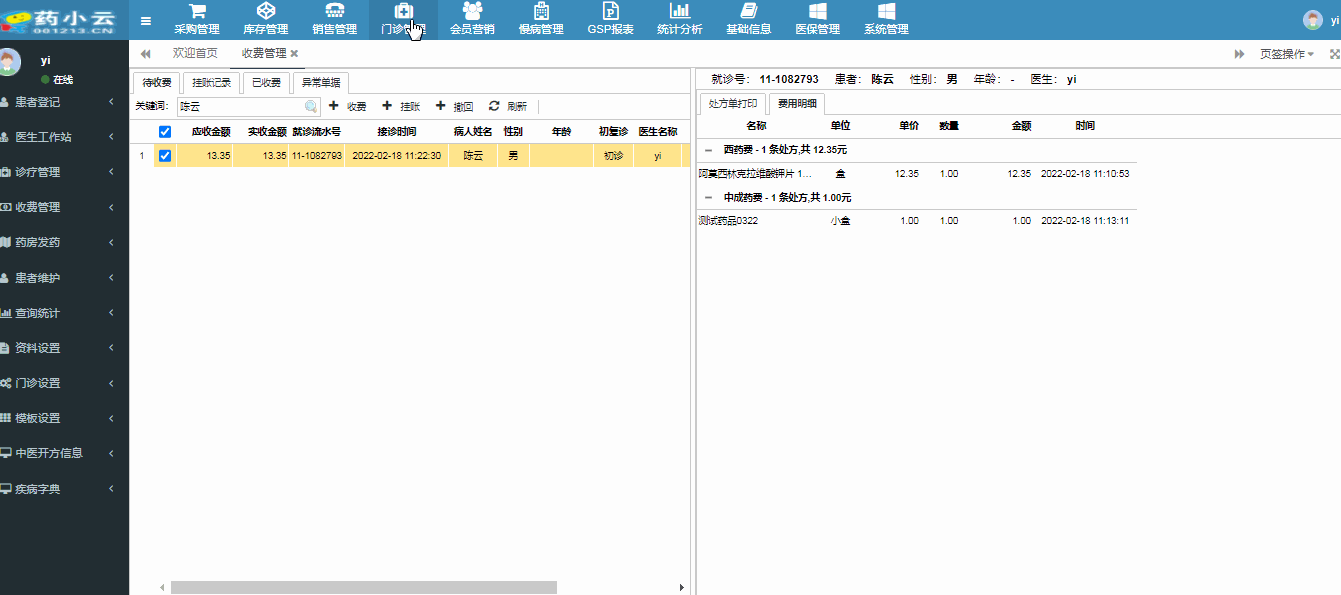Click horizontal scrollbar right arrow
Image resolution: width=1341 pixels, height=595 pixels.
tap(682, 588)
